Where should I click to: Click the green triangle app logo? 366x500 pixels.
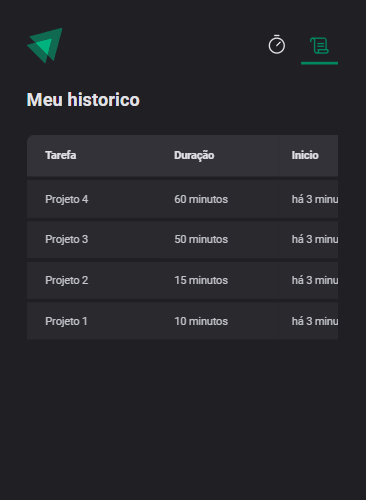tap(45, 45)
